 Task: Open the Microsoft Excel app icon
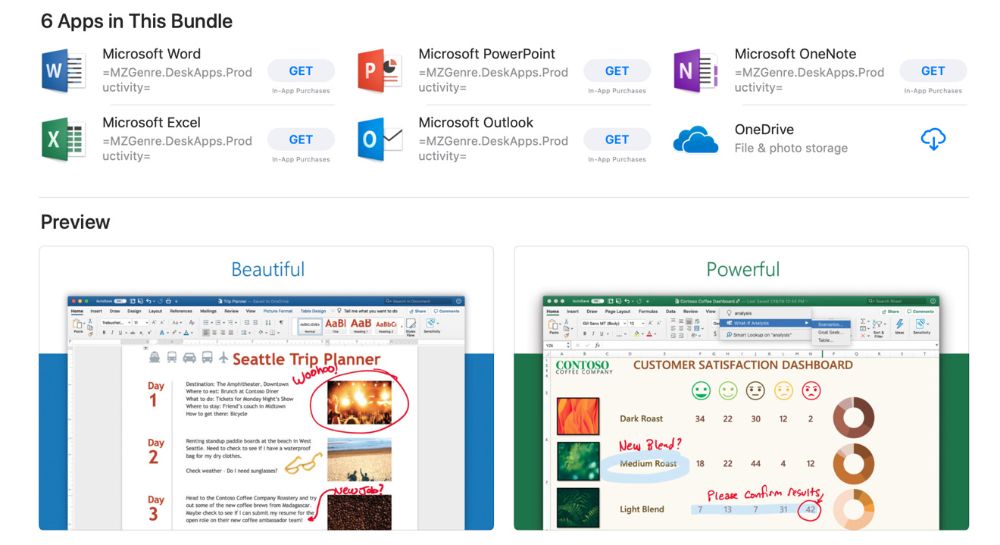click(x=64, y=139)
